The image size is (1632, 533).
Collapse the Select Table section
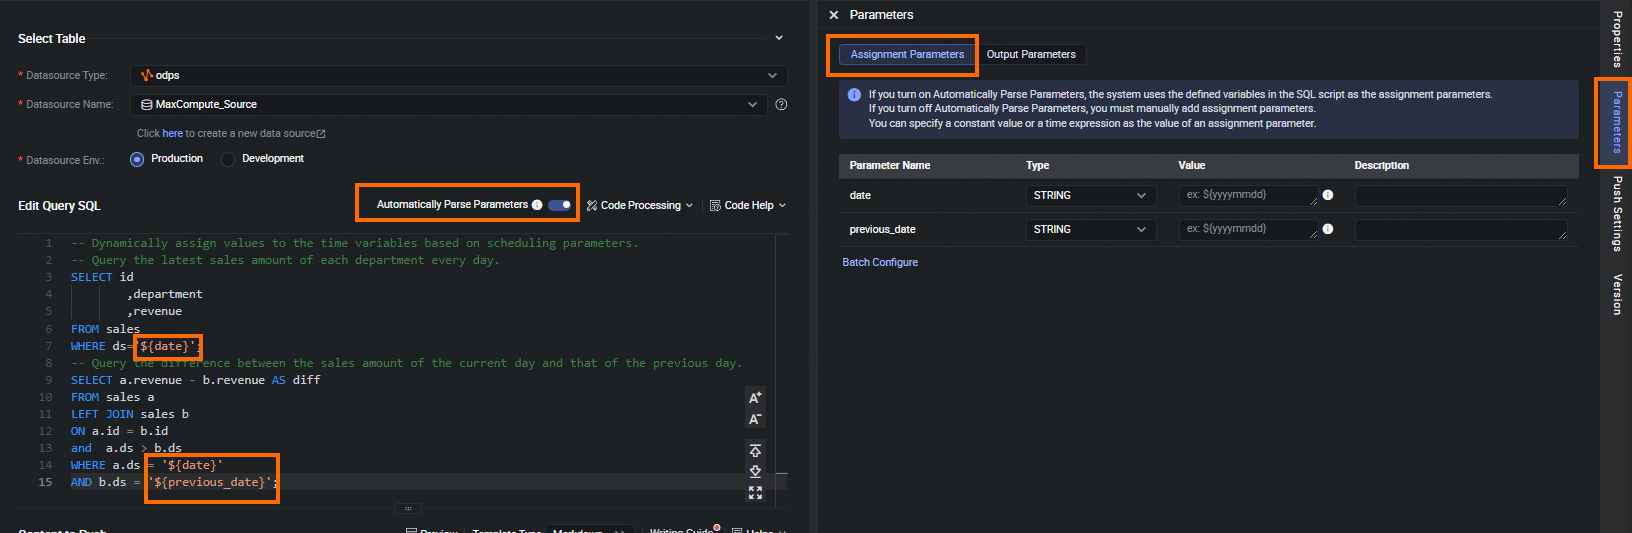[779, 38]
